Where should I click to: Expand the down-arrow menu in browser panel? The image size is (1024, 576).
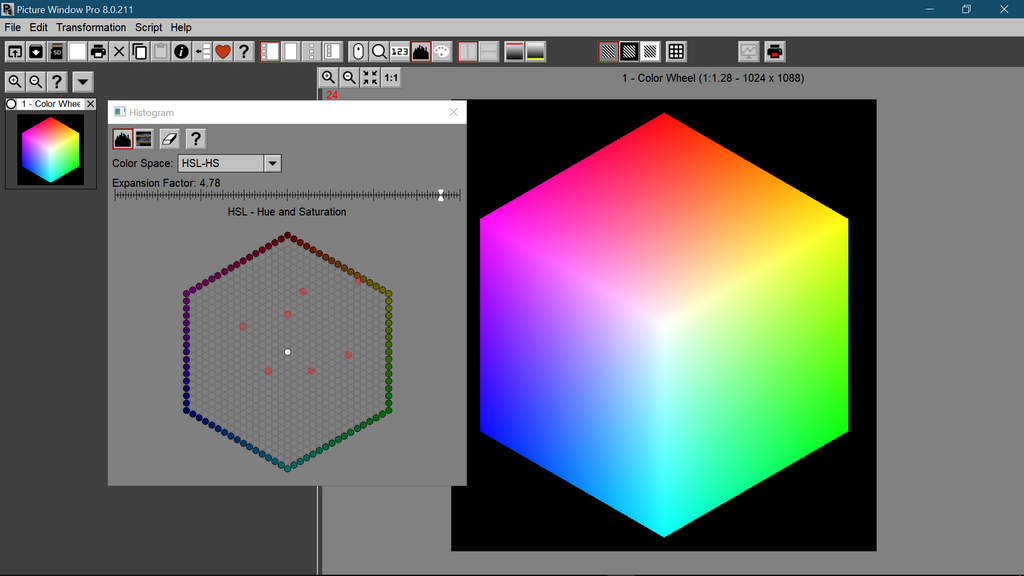(83, 82)
